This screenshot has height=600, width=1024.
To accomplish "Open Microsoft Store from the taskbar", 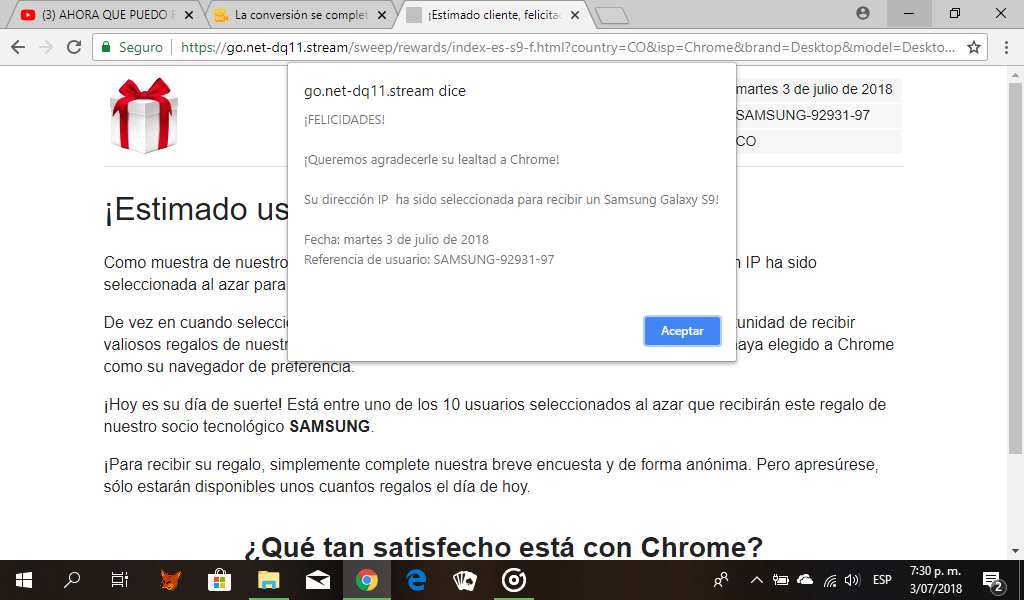I will [x=219, y=580].
